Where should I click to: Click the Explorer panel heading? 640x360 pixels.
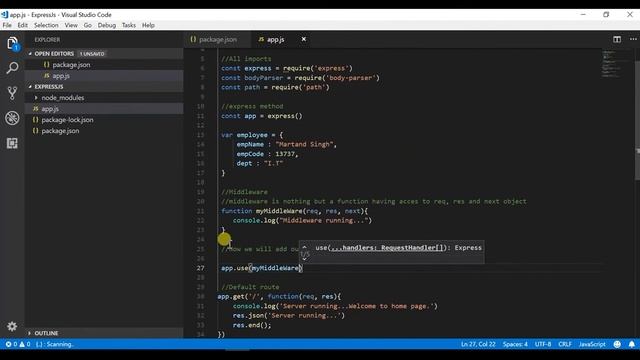click(47, 40)
